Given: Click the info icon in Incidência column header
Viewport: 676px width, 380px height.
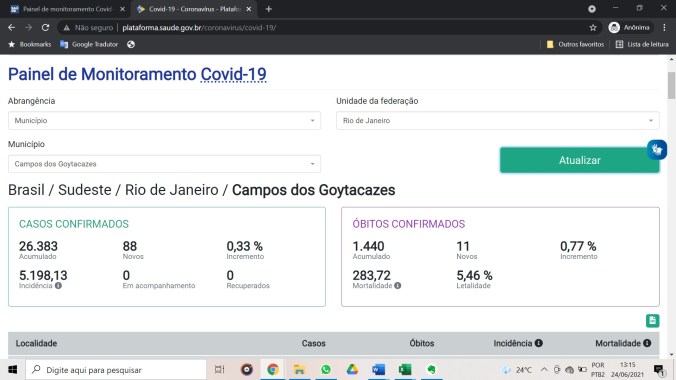Looking at the screenshot, I should pyautogui.click(x=538, y=343).
